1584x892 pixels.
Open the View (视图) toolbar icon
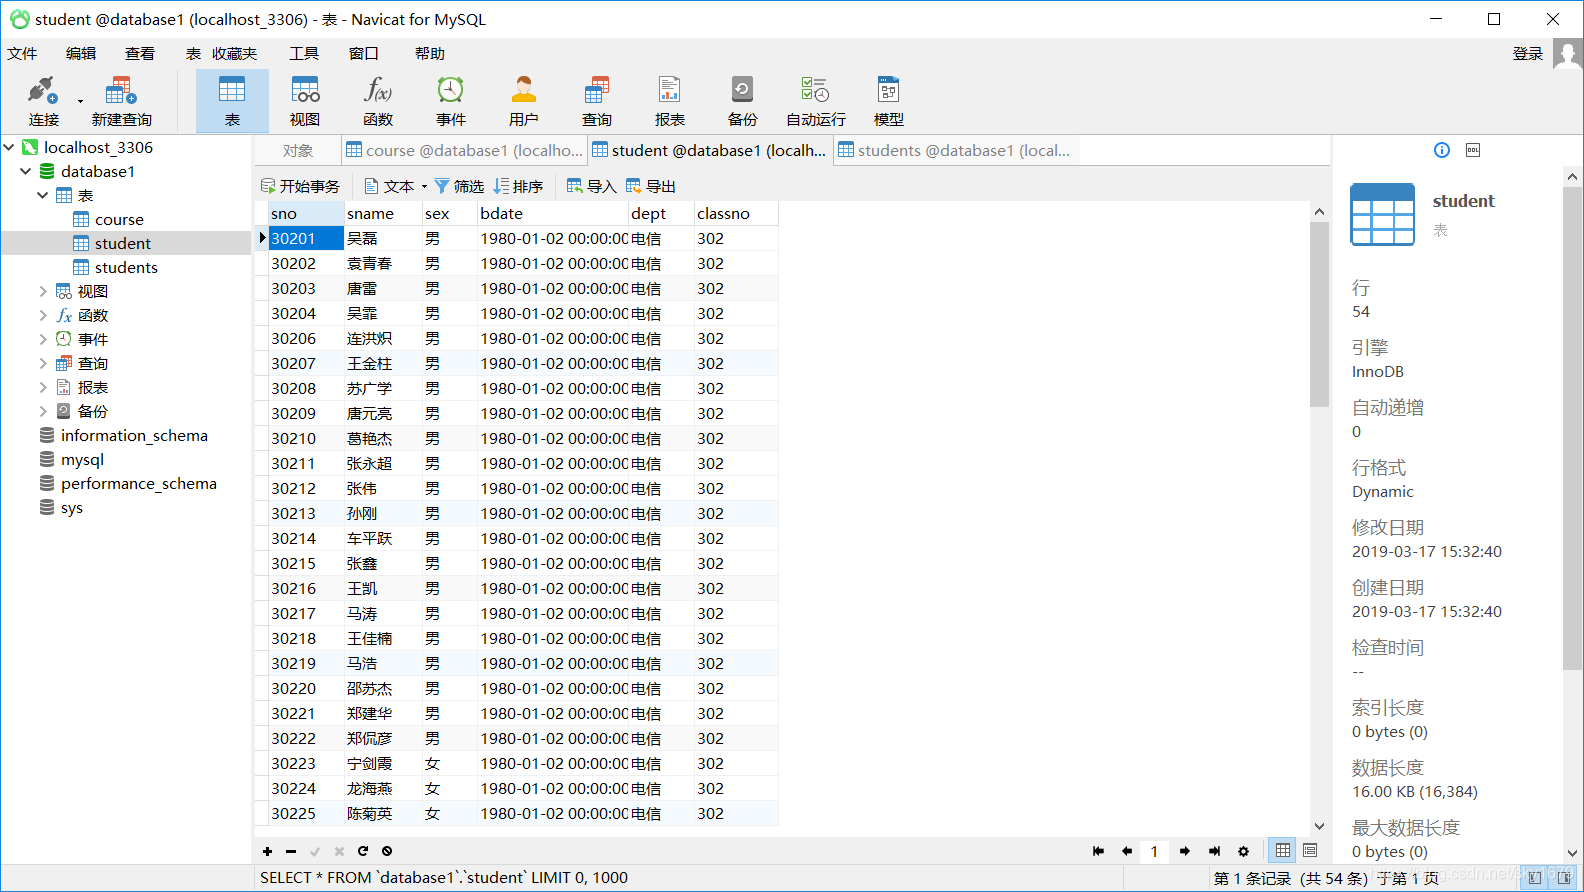click(x=305, y=101)
